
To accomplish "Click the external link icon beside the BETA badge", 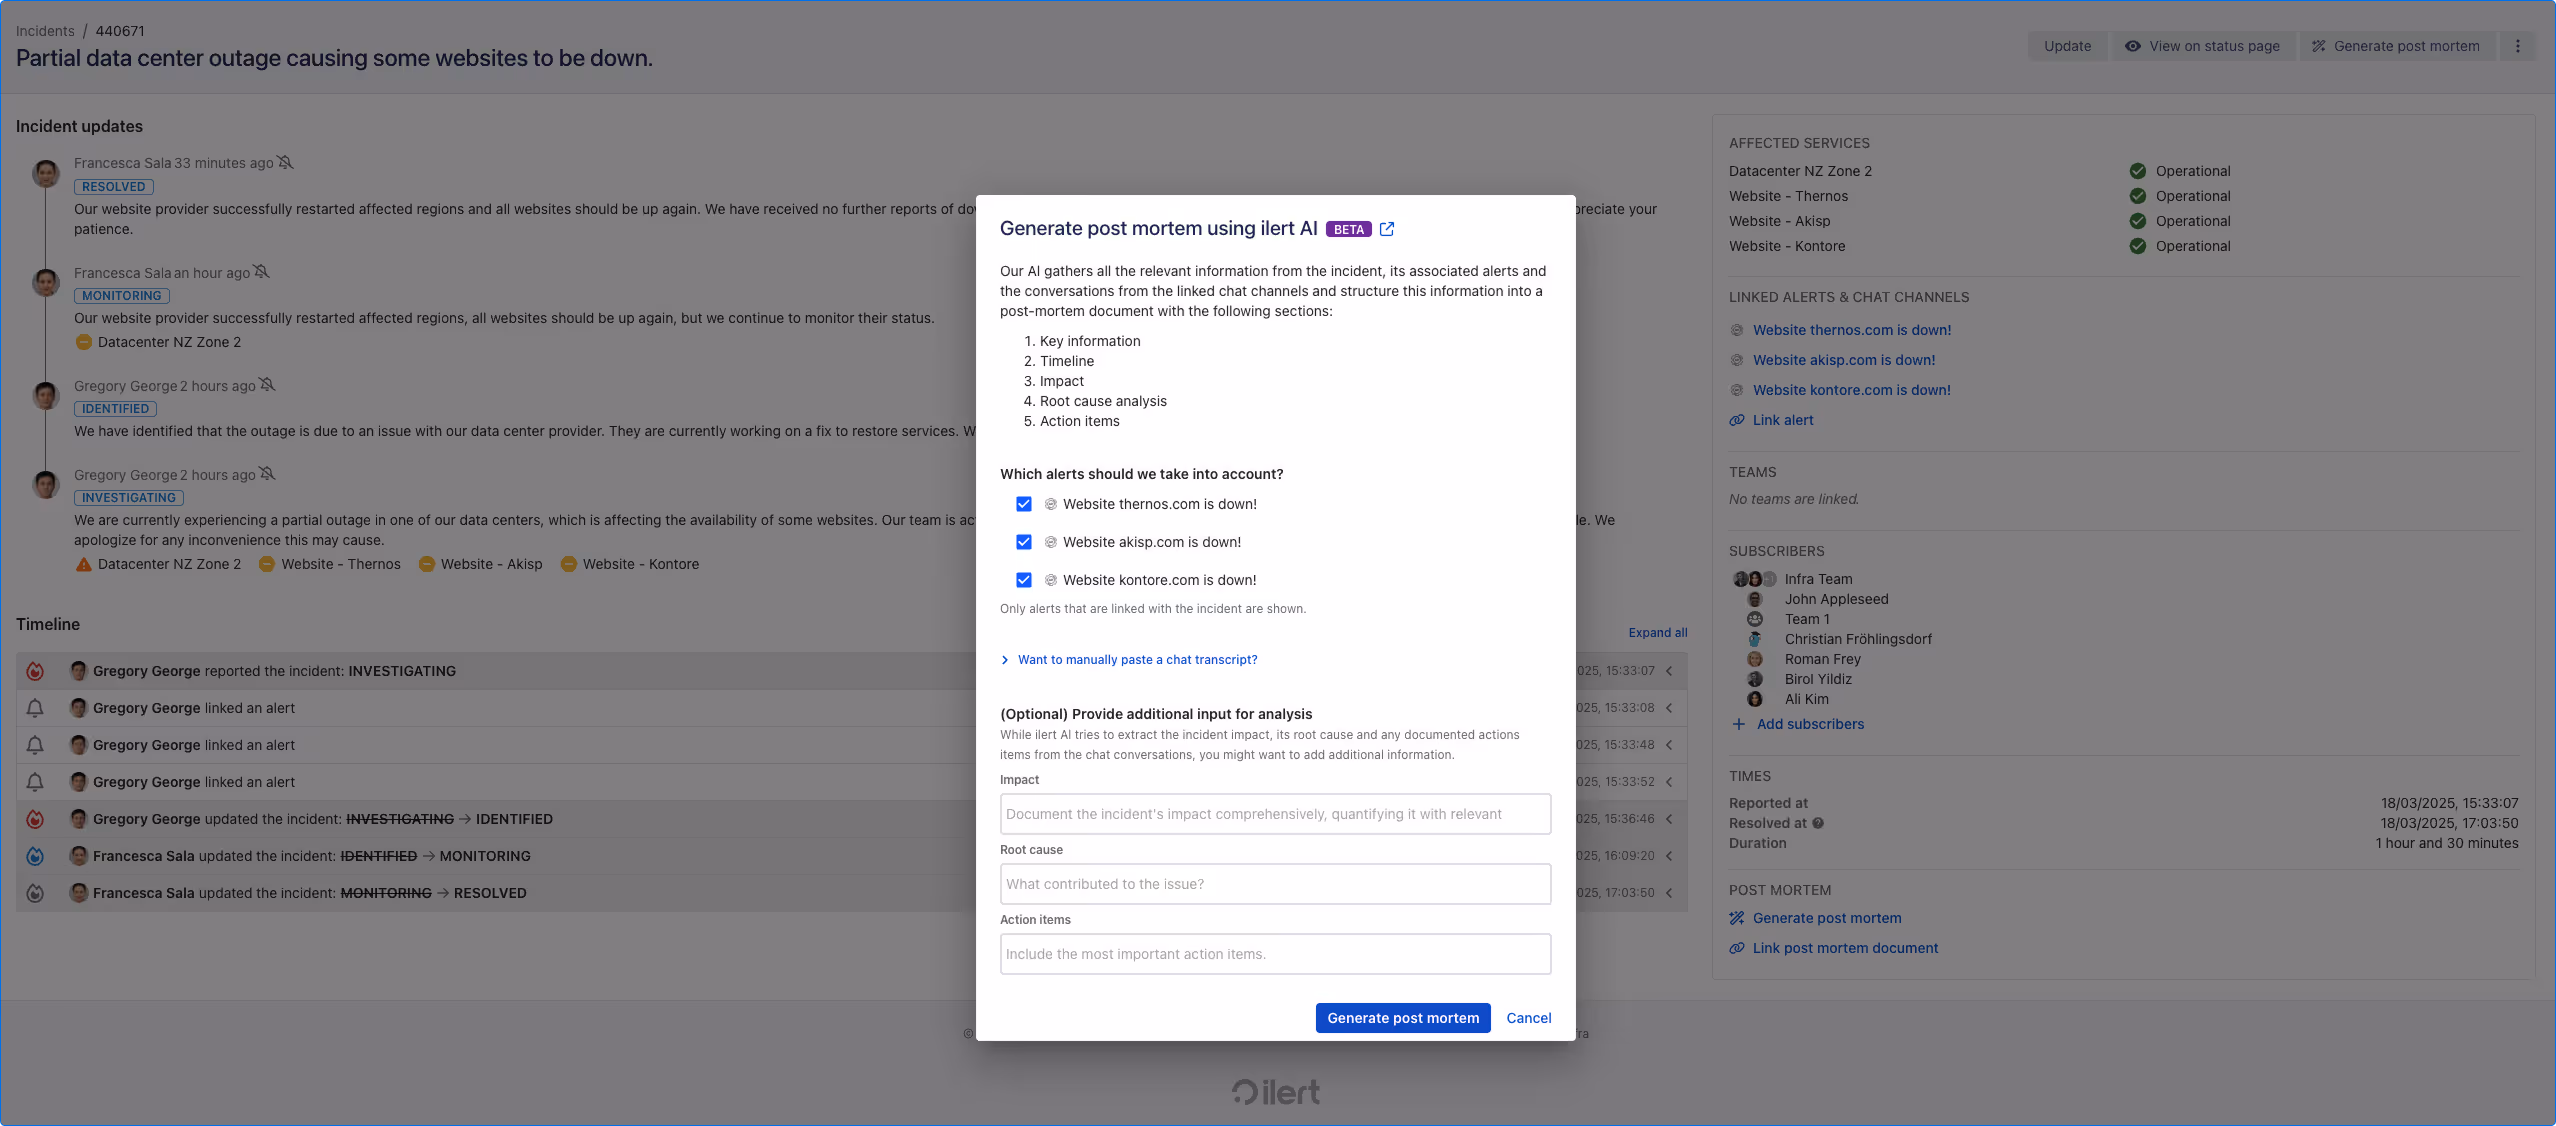I will (x=1387, y=229).
